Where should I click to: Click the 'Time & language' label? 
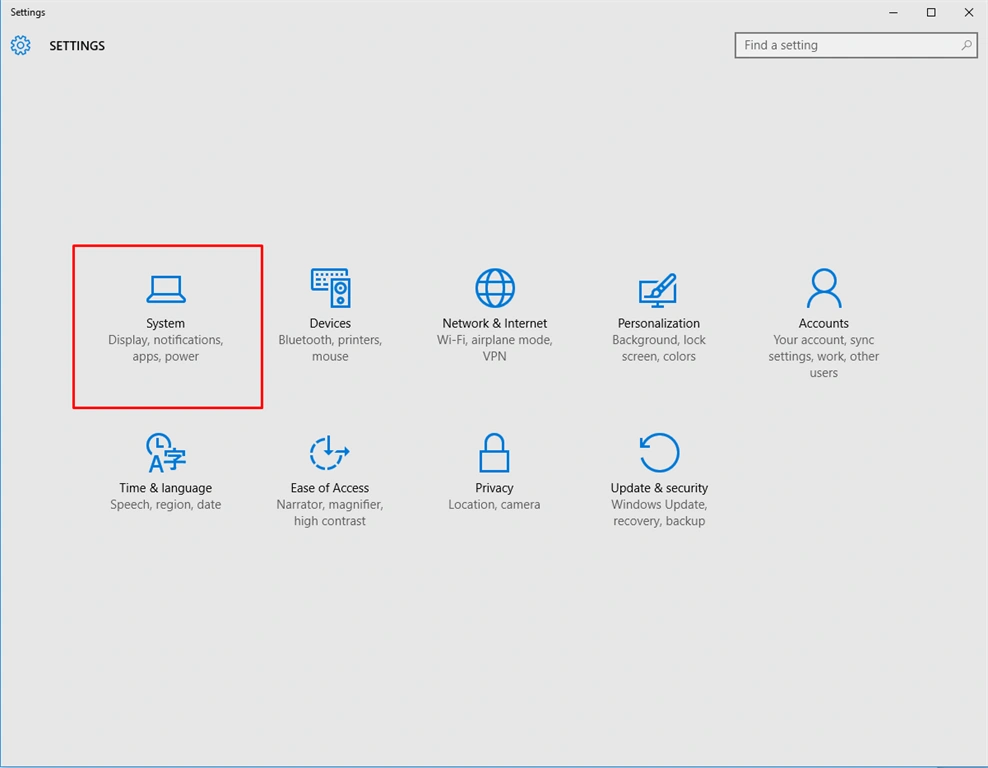click(166, 488)
